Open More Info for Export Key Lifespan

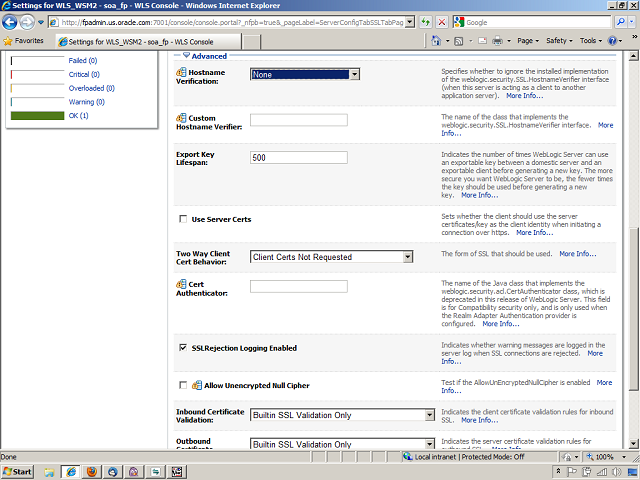tap(480, 195)
